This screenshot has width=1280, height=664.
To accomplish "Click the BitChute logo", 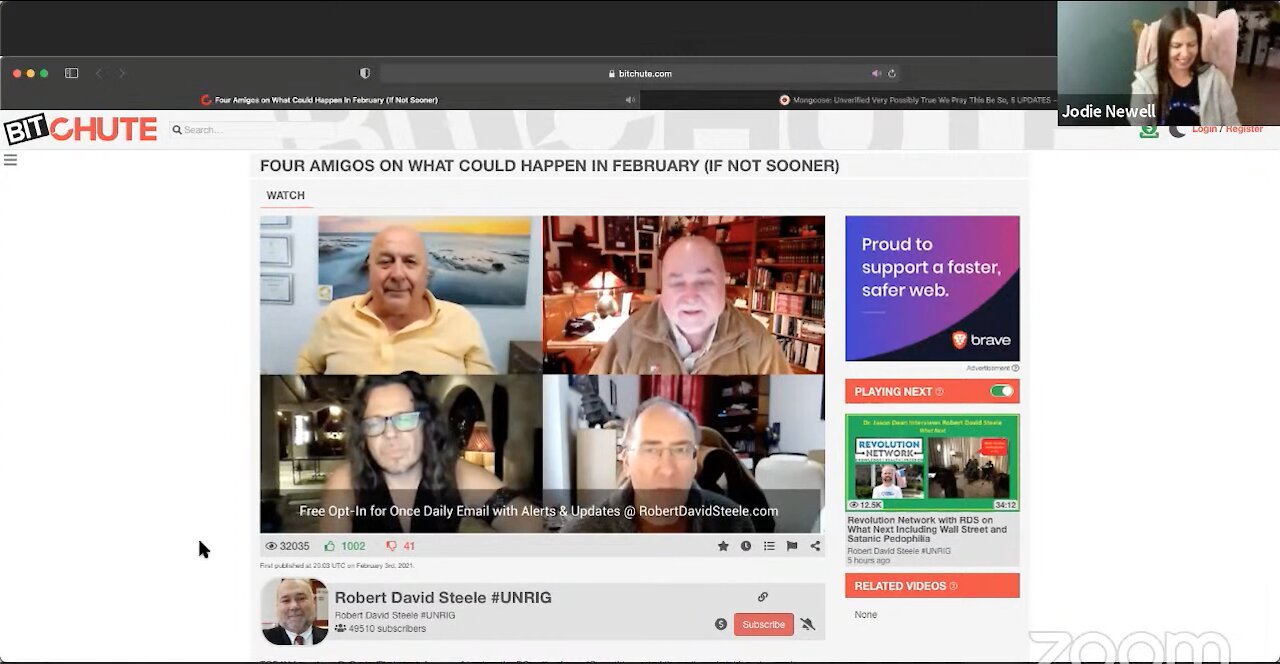I will (80, 129).
